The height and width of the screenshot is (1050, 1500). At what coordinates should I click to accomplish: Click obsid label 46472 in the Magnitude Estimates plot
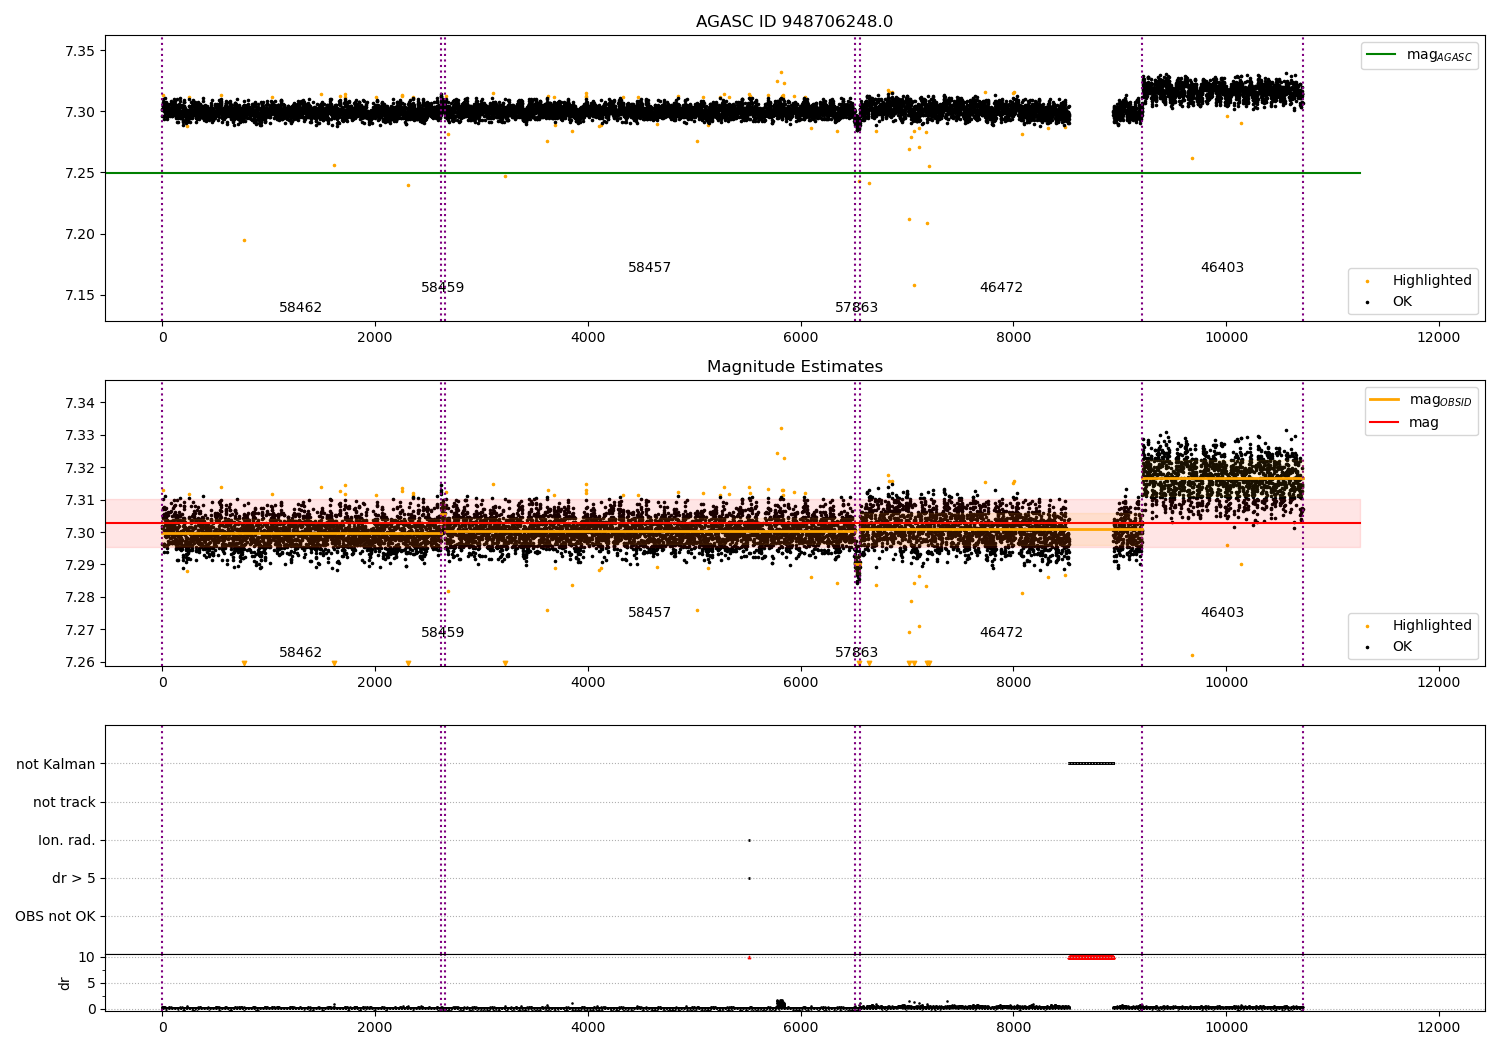point(1001,633)
